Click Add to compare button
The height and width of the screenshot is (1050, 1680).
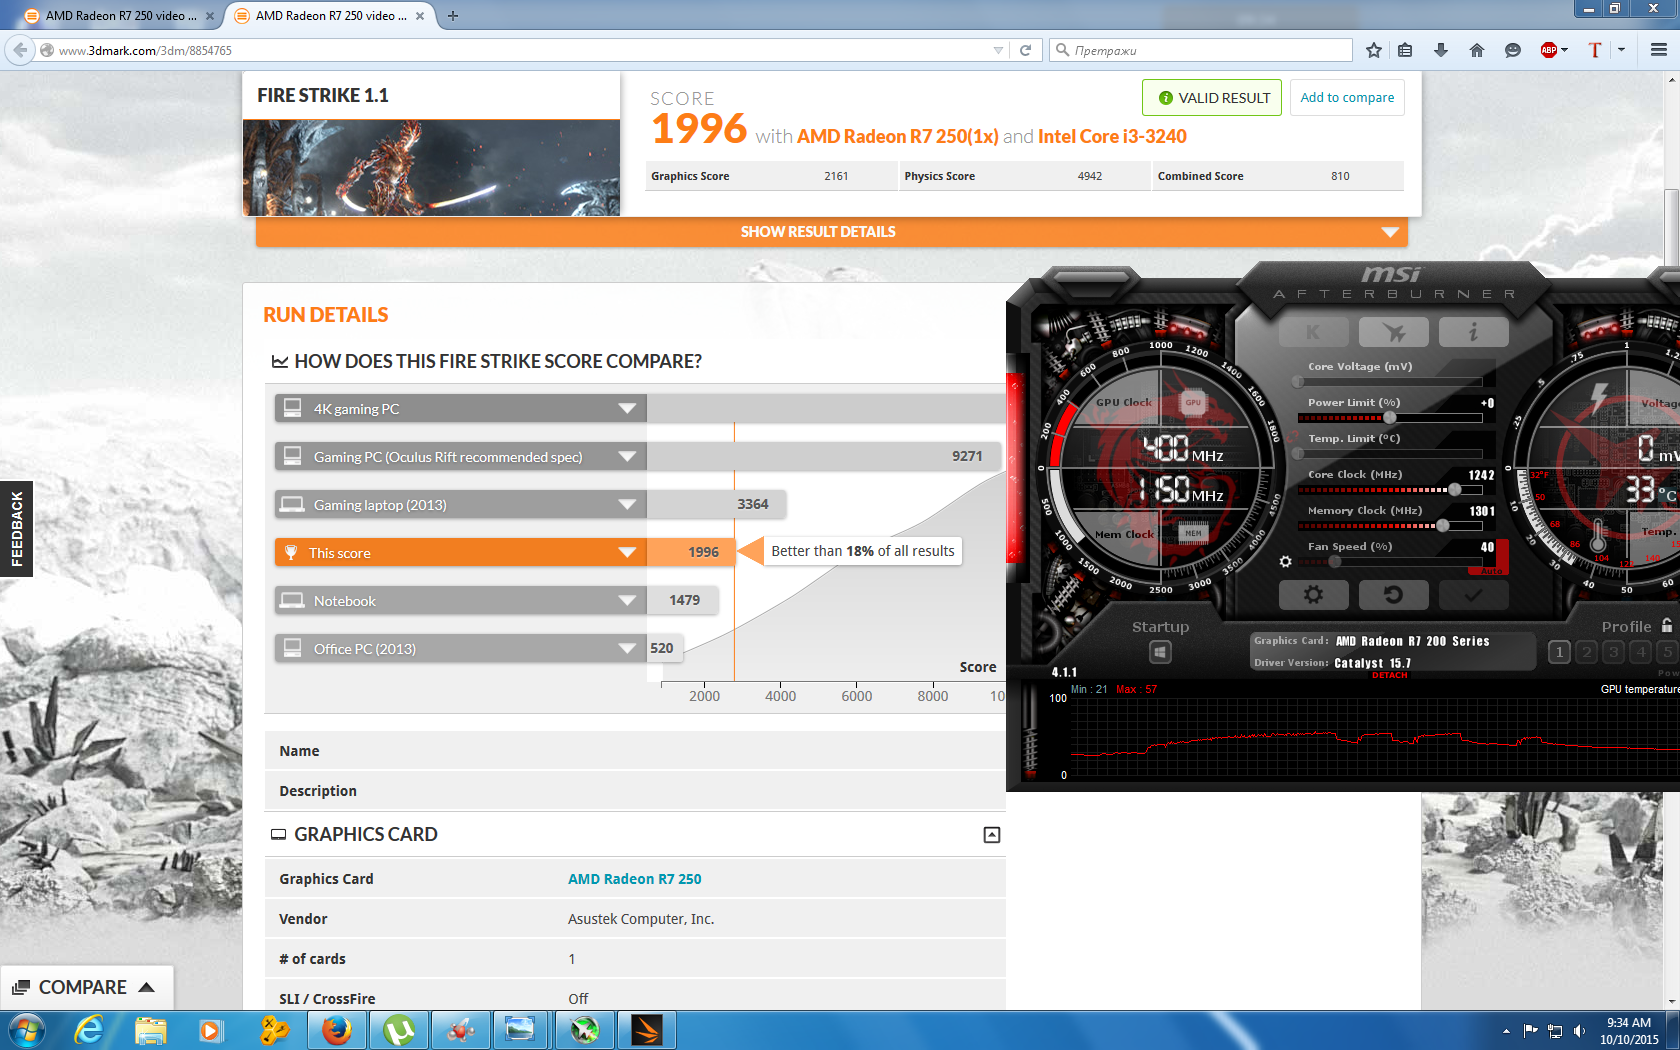[1346, 98]
